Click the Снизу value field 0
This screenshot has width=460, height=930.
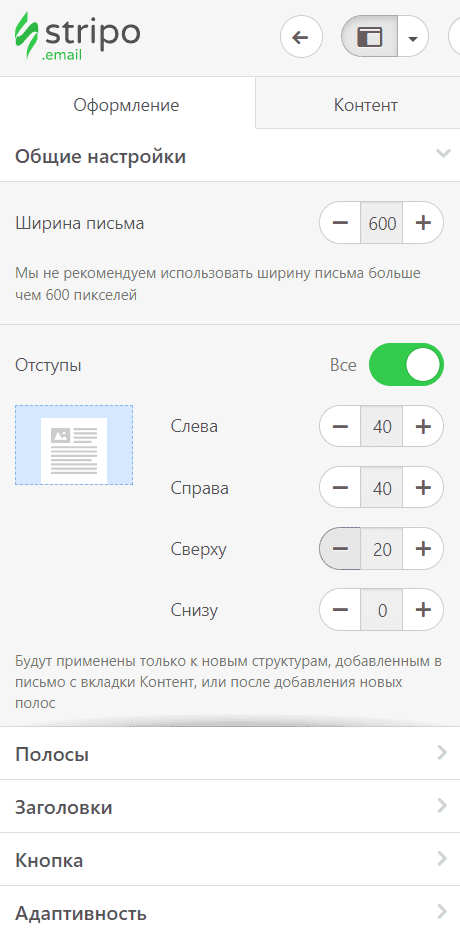[382, 610]
